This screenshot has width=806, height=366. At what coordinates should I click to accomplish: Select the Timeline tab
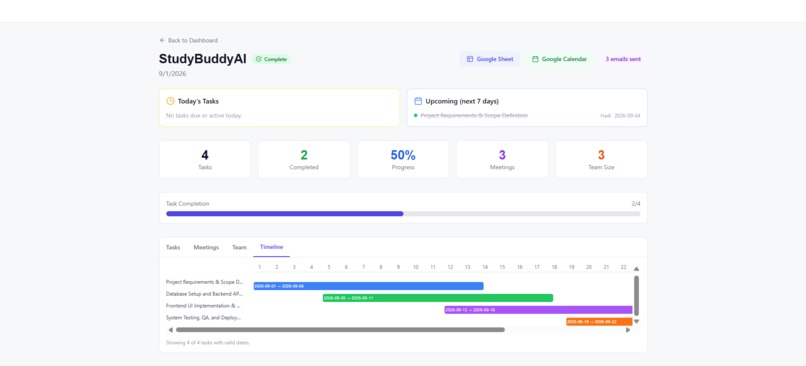[x=271, y=247]
